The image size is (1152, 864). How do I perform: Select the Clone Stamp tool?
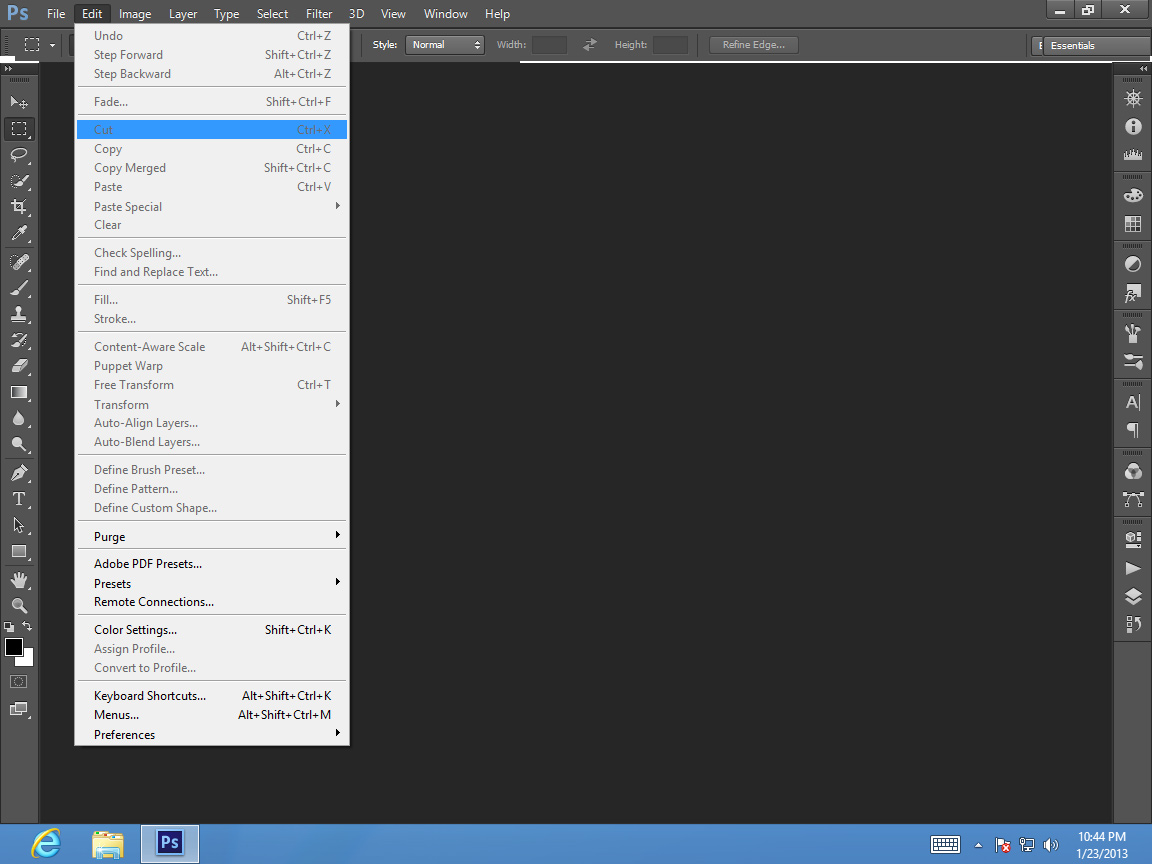[x=19, y=314]
